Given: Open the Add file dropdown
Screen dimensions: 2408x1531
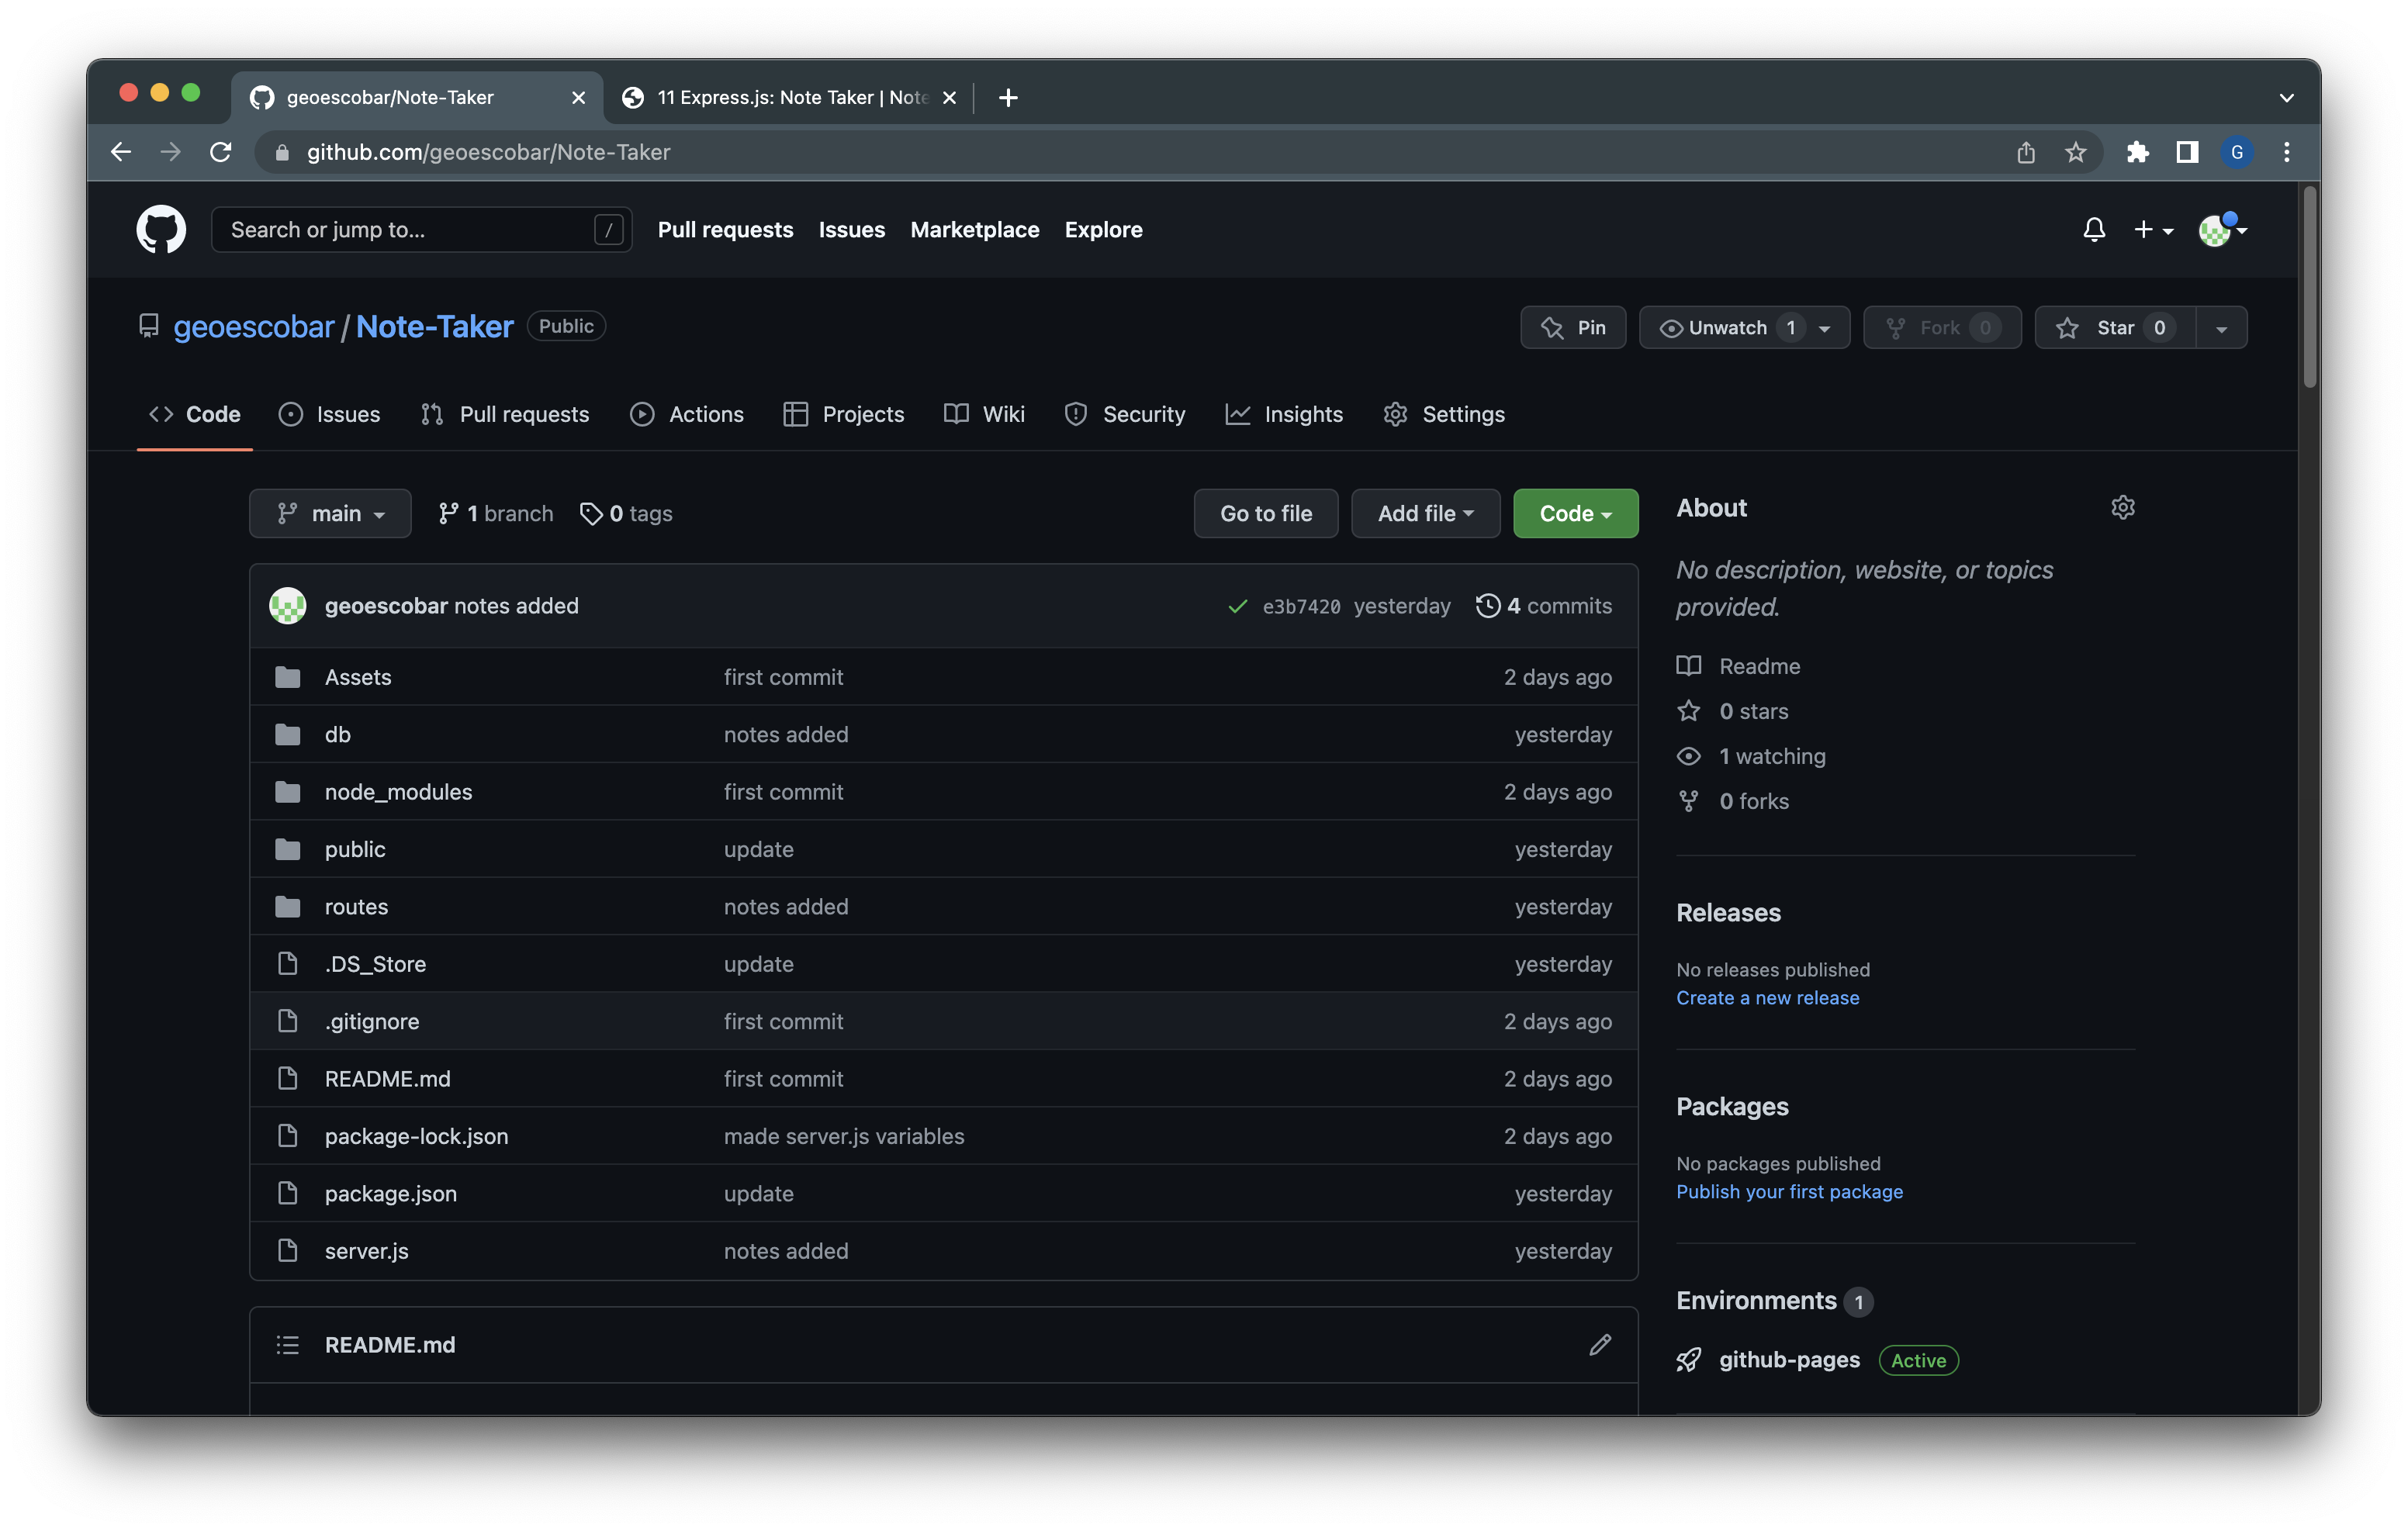Looking at the screenshot, I should tap(1425, 514).
